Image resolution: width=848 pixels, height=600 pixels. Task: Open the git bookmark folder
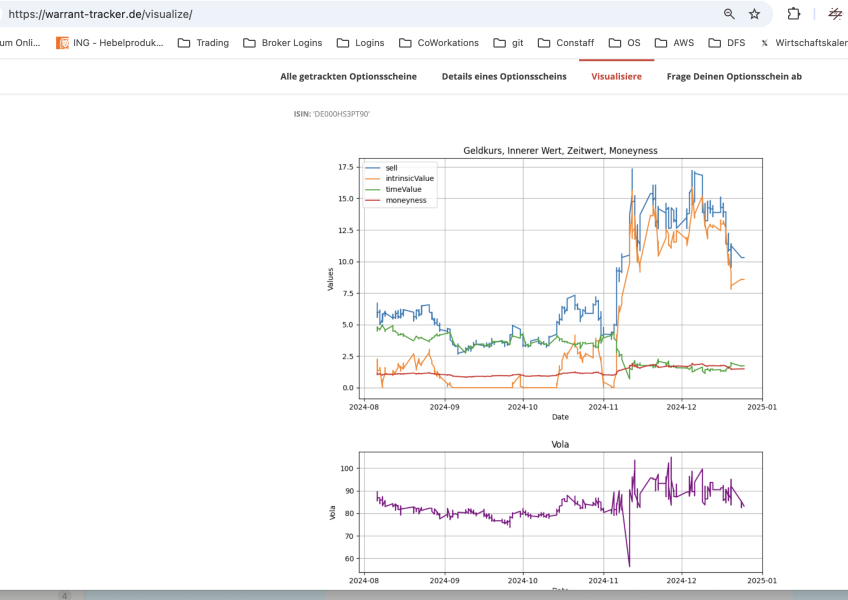[509, 43]
